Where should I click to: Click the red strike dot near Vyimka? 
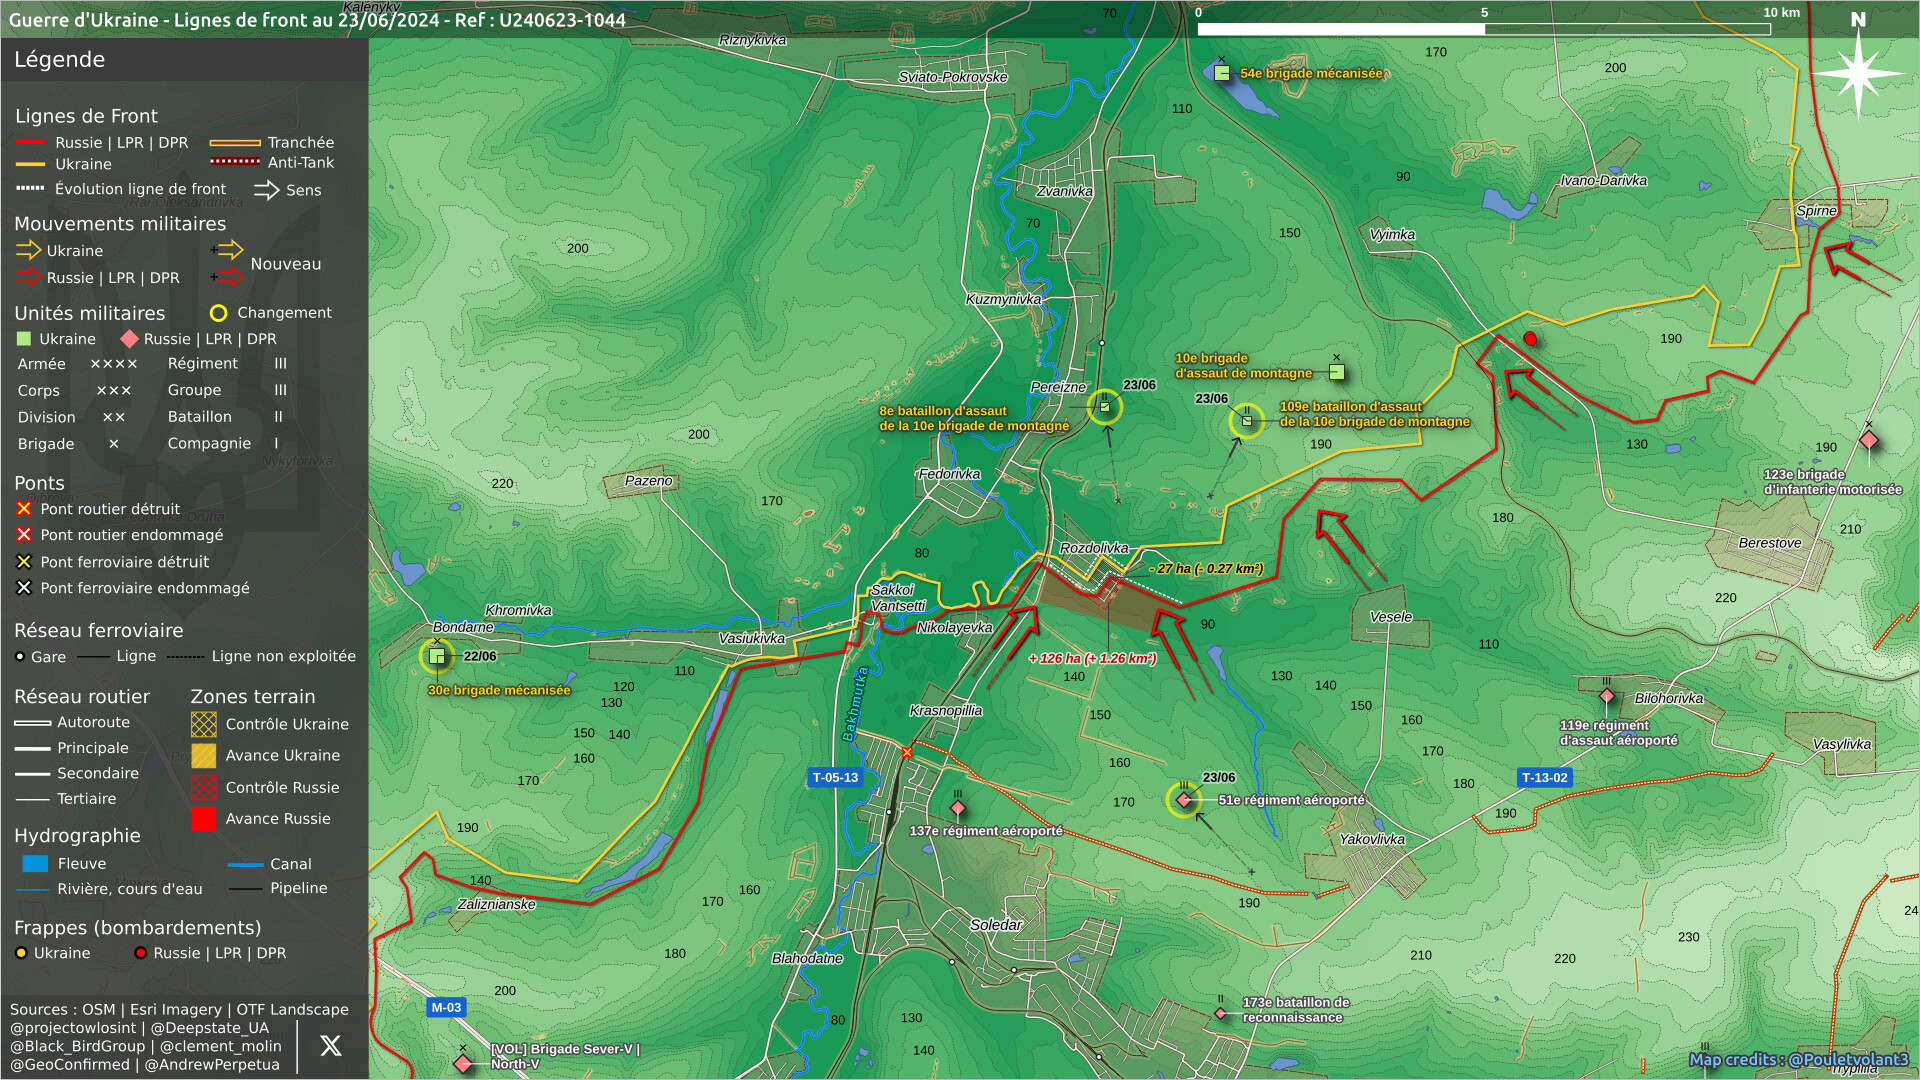coord(1530,340)
